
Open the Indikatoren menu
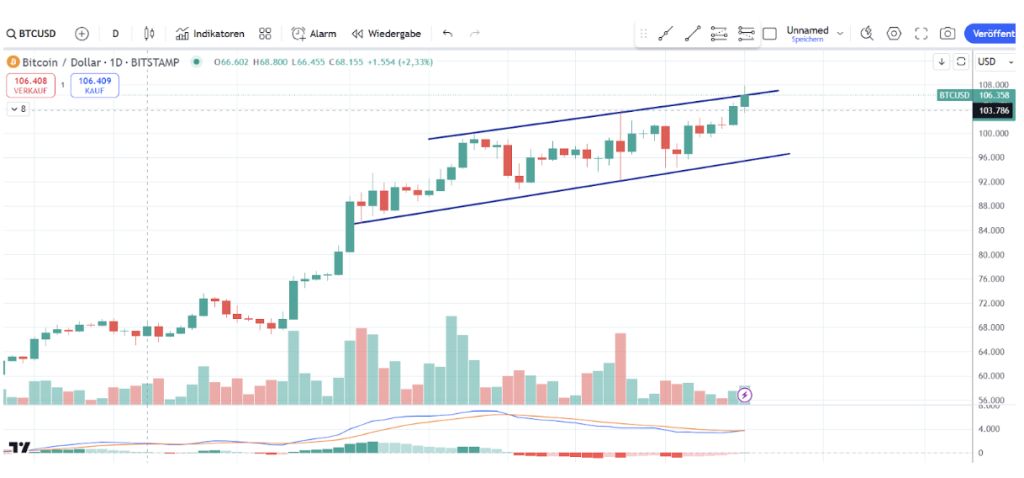click(210, 33)
